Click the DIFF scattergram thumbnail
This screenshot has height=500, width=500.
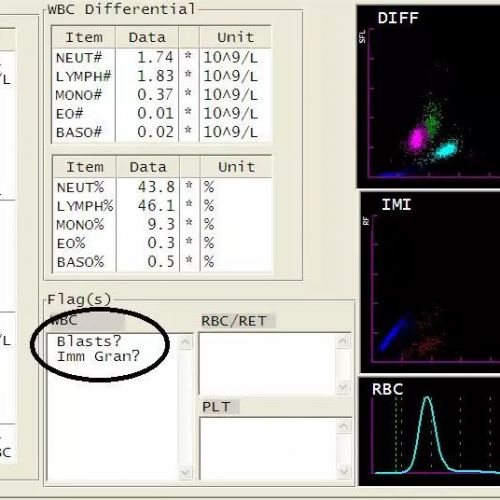(429, 97)
